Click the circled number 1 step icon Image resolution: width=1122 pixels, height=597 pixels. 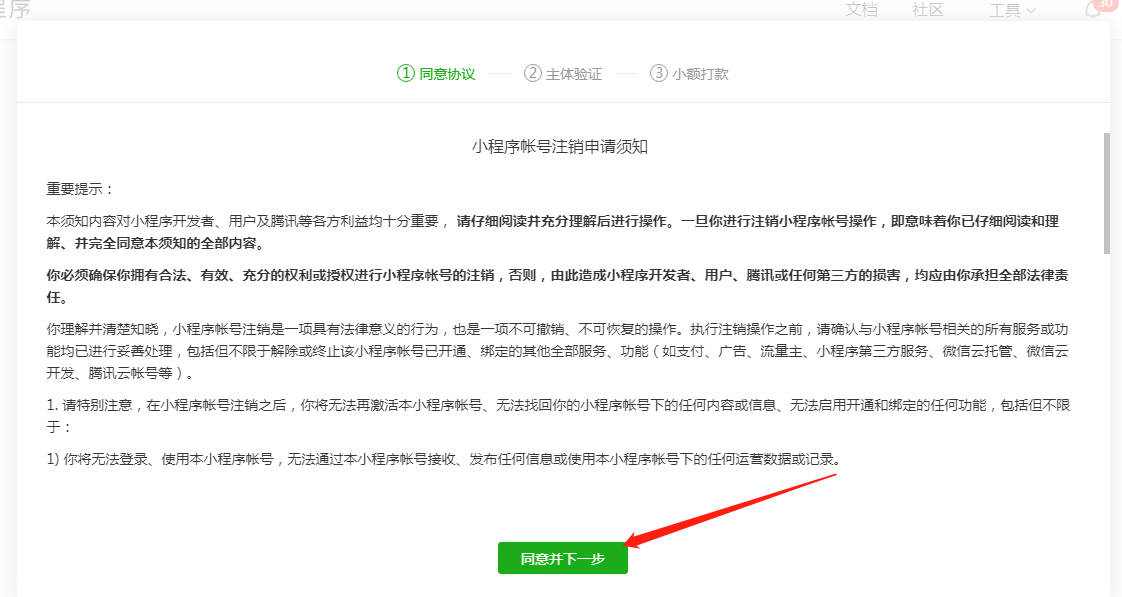coord(405,73)
